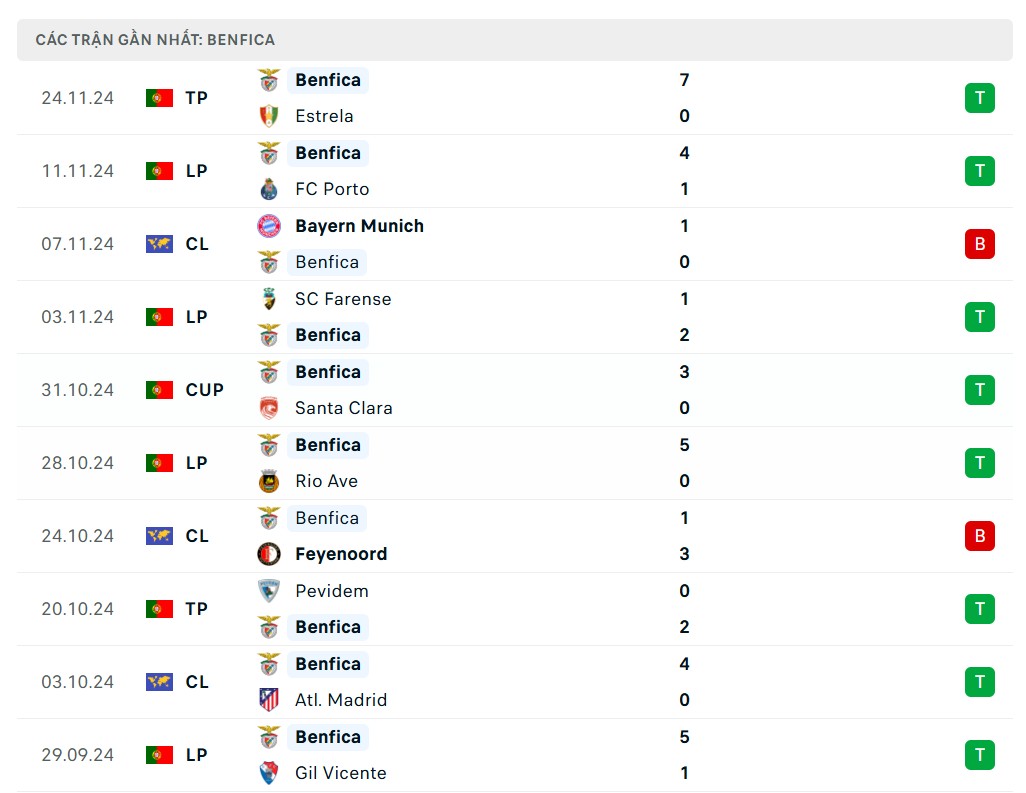The width and height of the screenshot is (1026, 793).
Task: Select the Pevidem club logo
Action: tap(268, 591)
